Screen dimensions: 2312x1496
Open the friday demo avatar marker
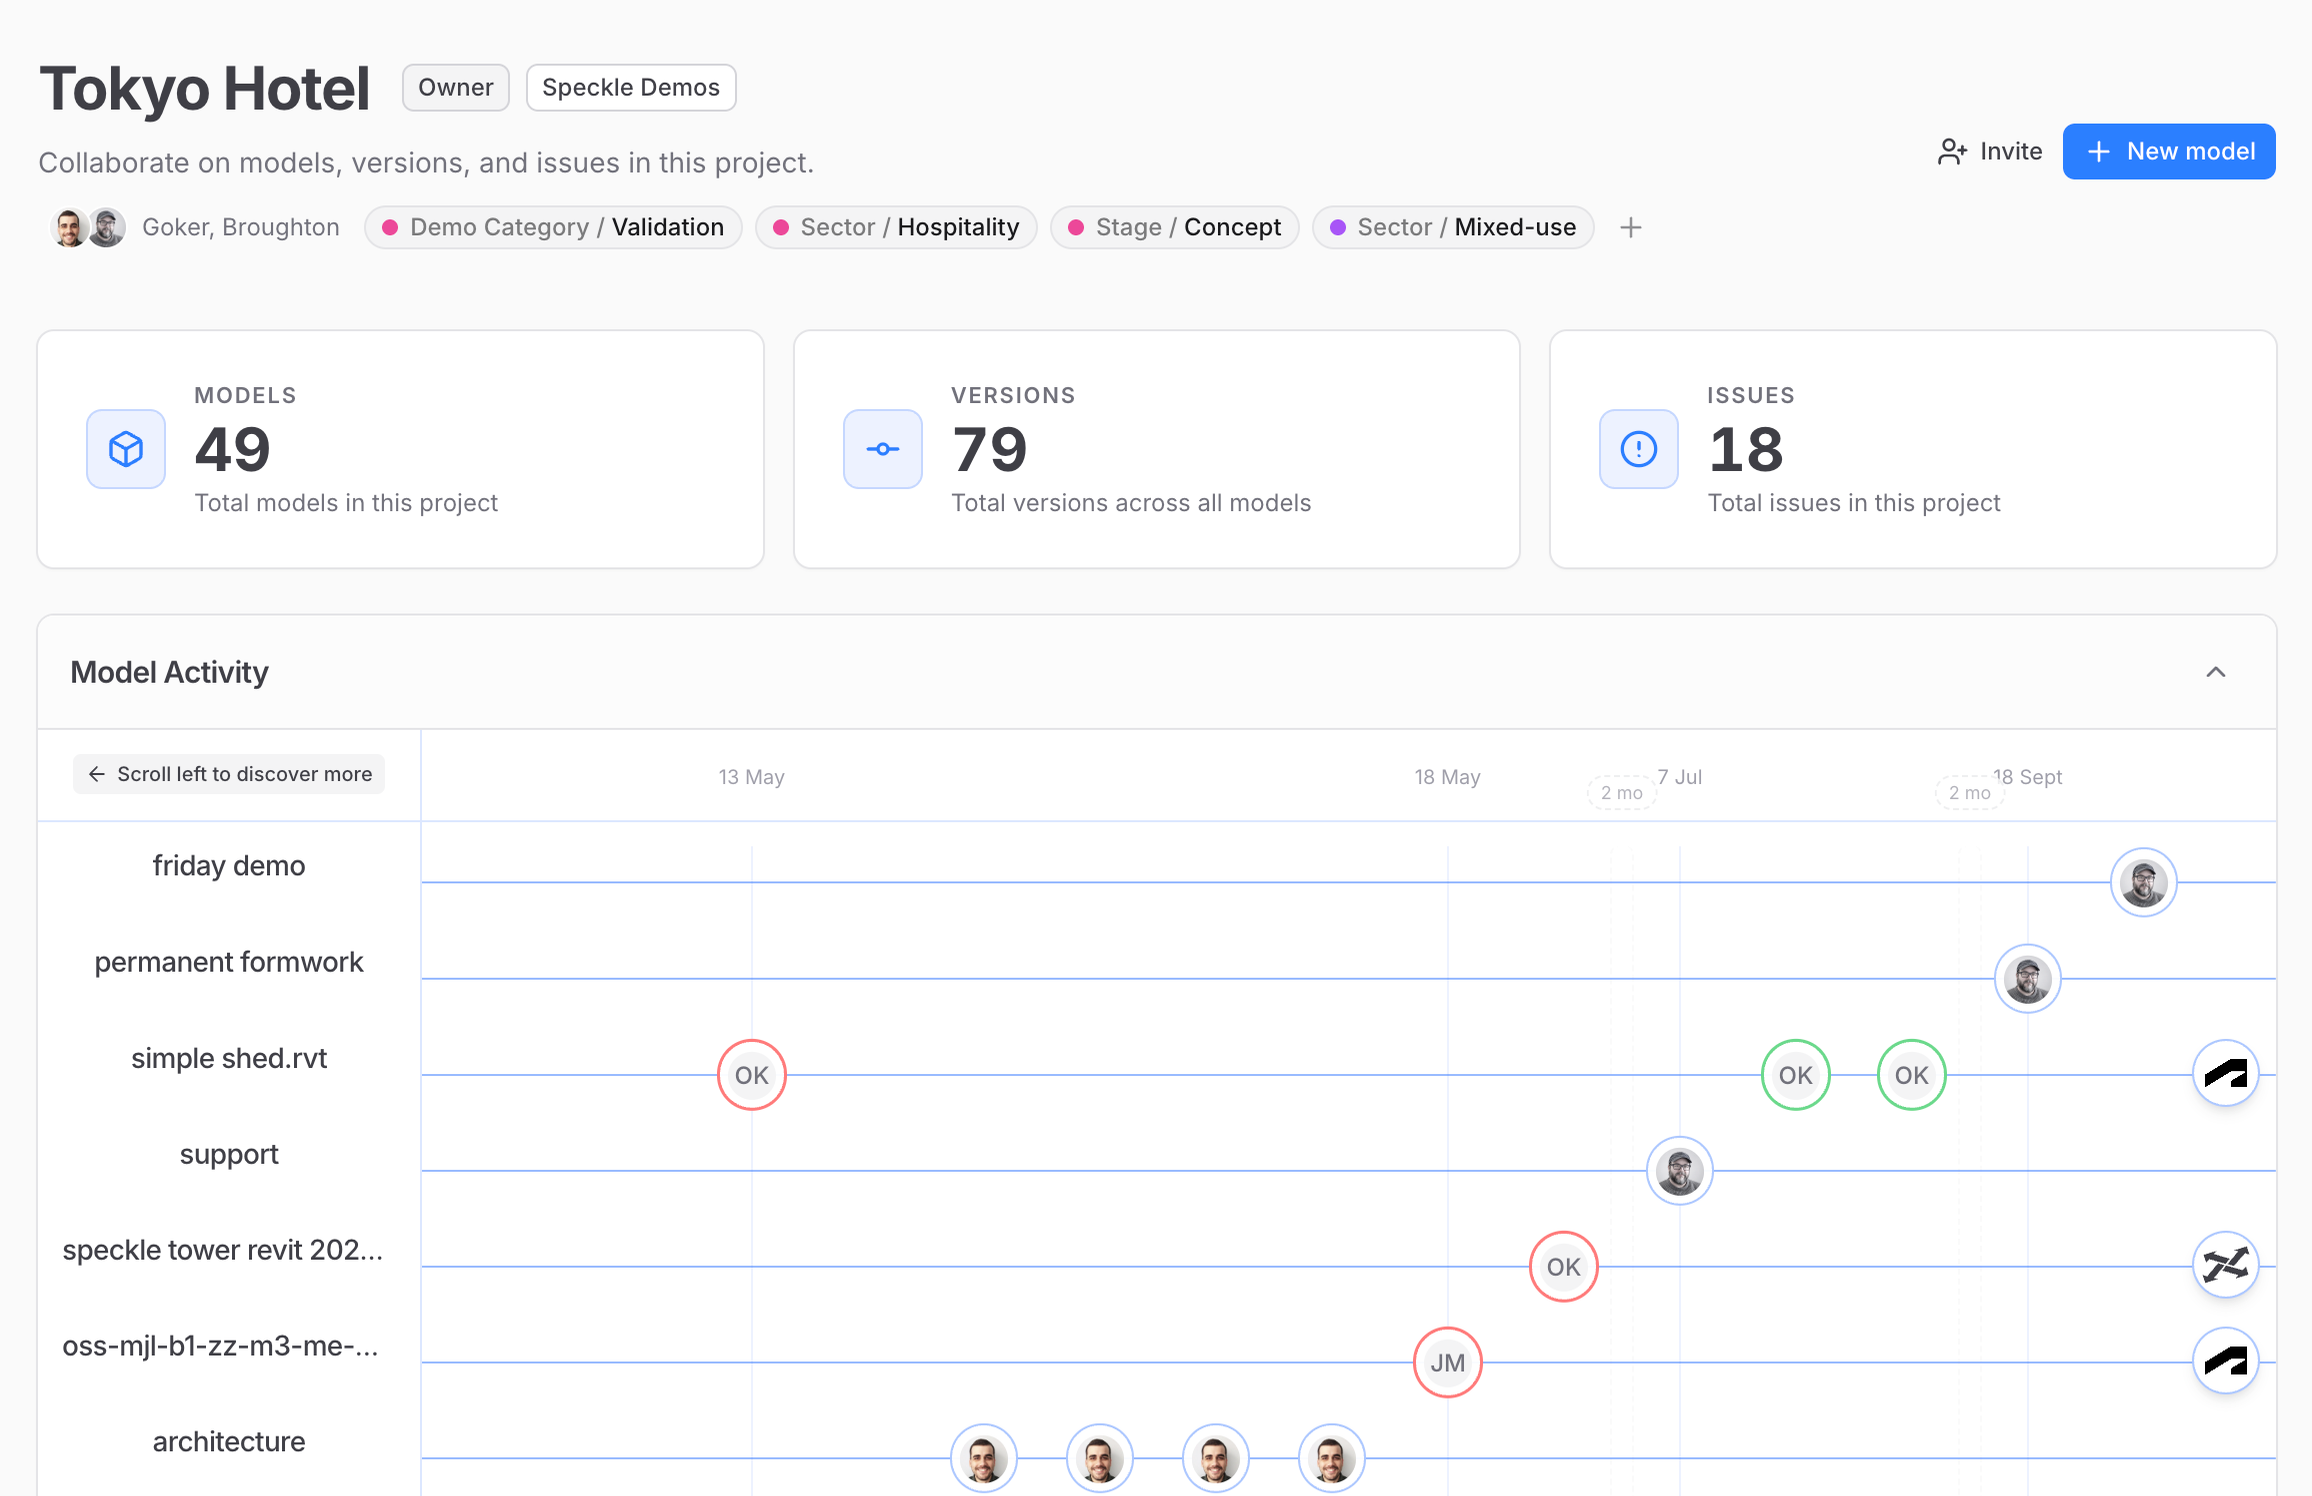(2143, 883)
